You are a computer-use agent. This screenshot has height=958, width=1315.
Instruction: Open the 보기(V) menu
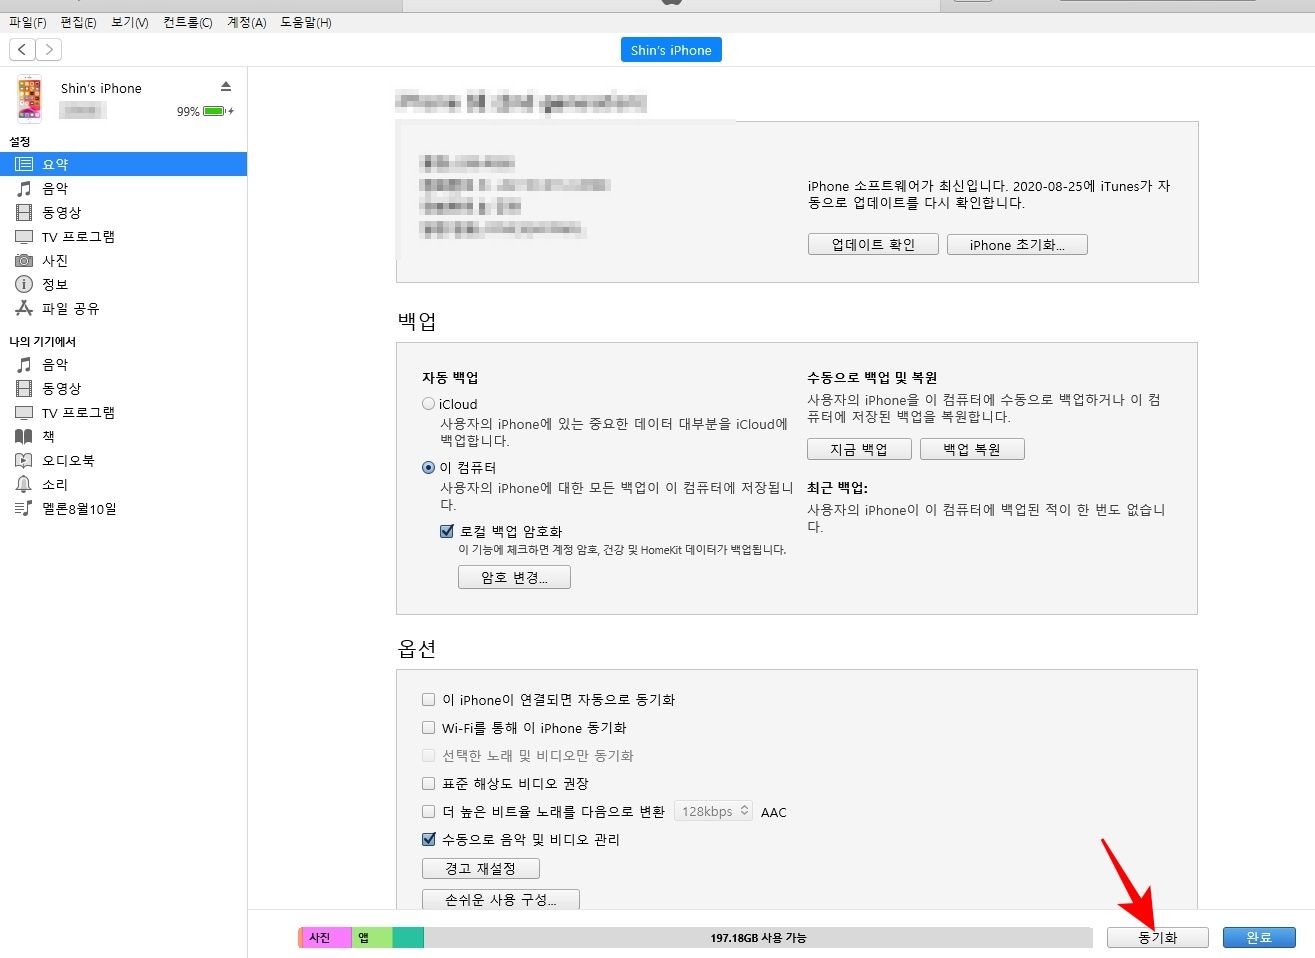[130, 22]
